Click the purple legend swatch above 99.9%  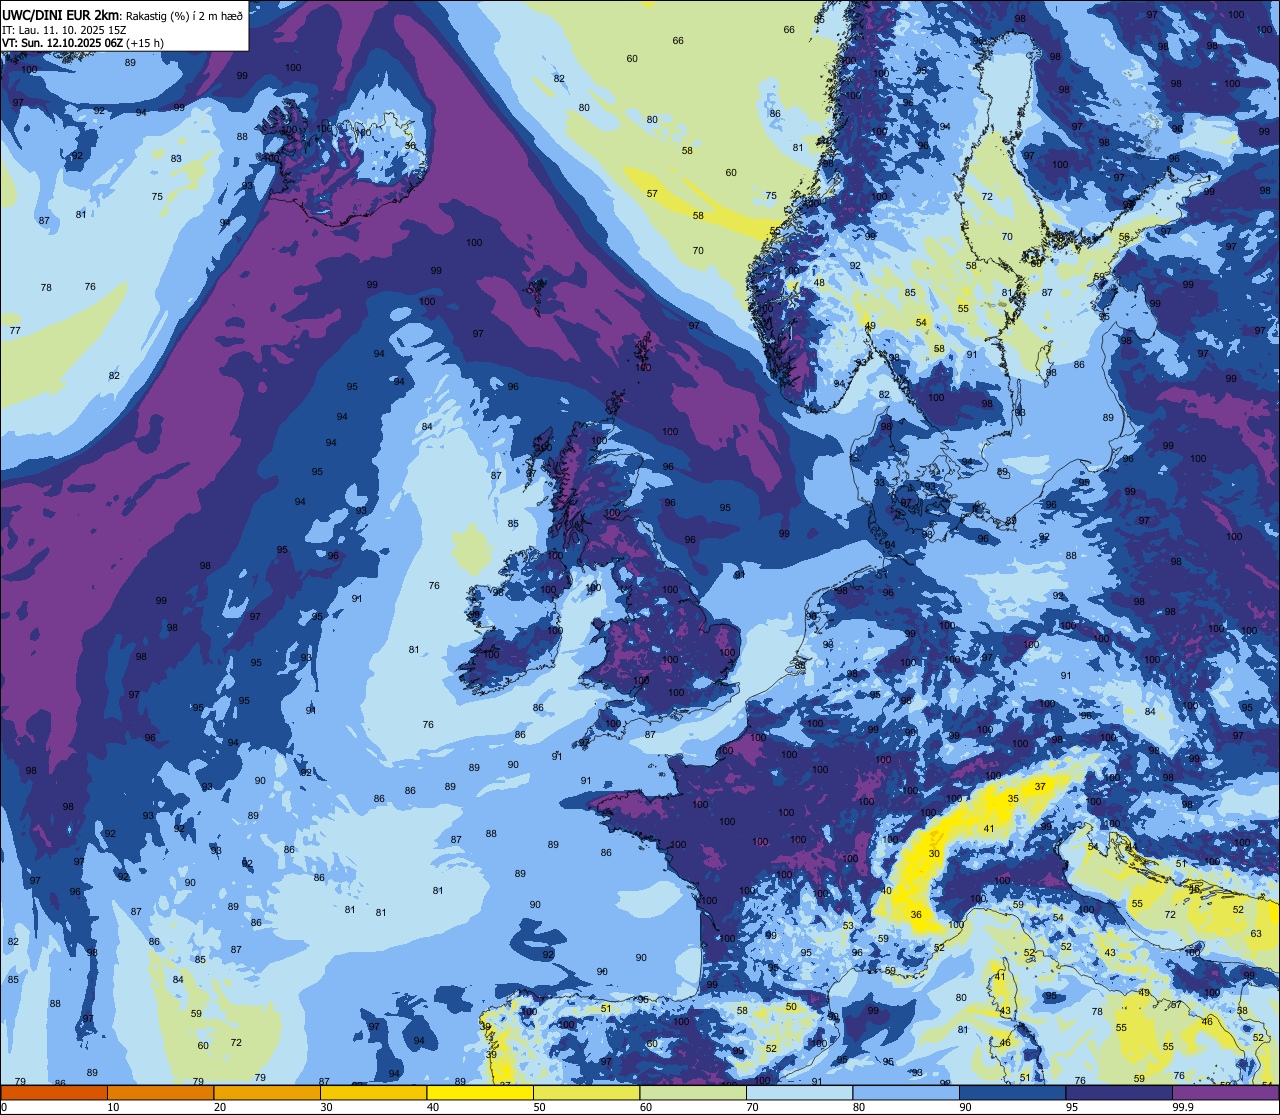coord(1225,1092)
